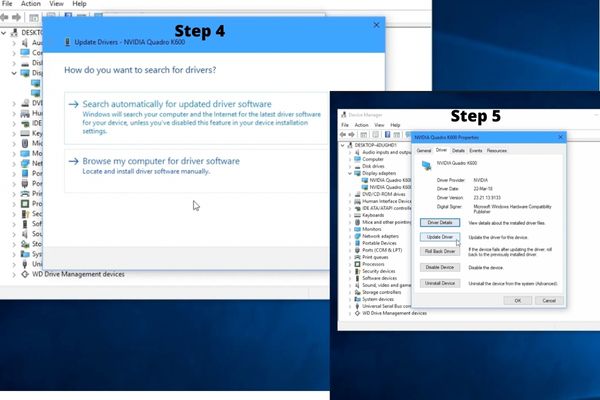Screen dimensions: 600x400
Task: Click Disk drives icon in small right Device Manager
Action: point(357,167)
